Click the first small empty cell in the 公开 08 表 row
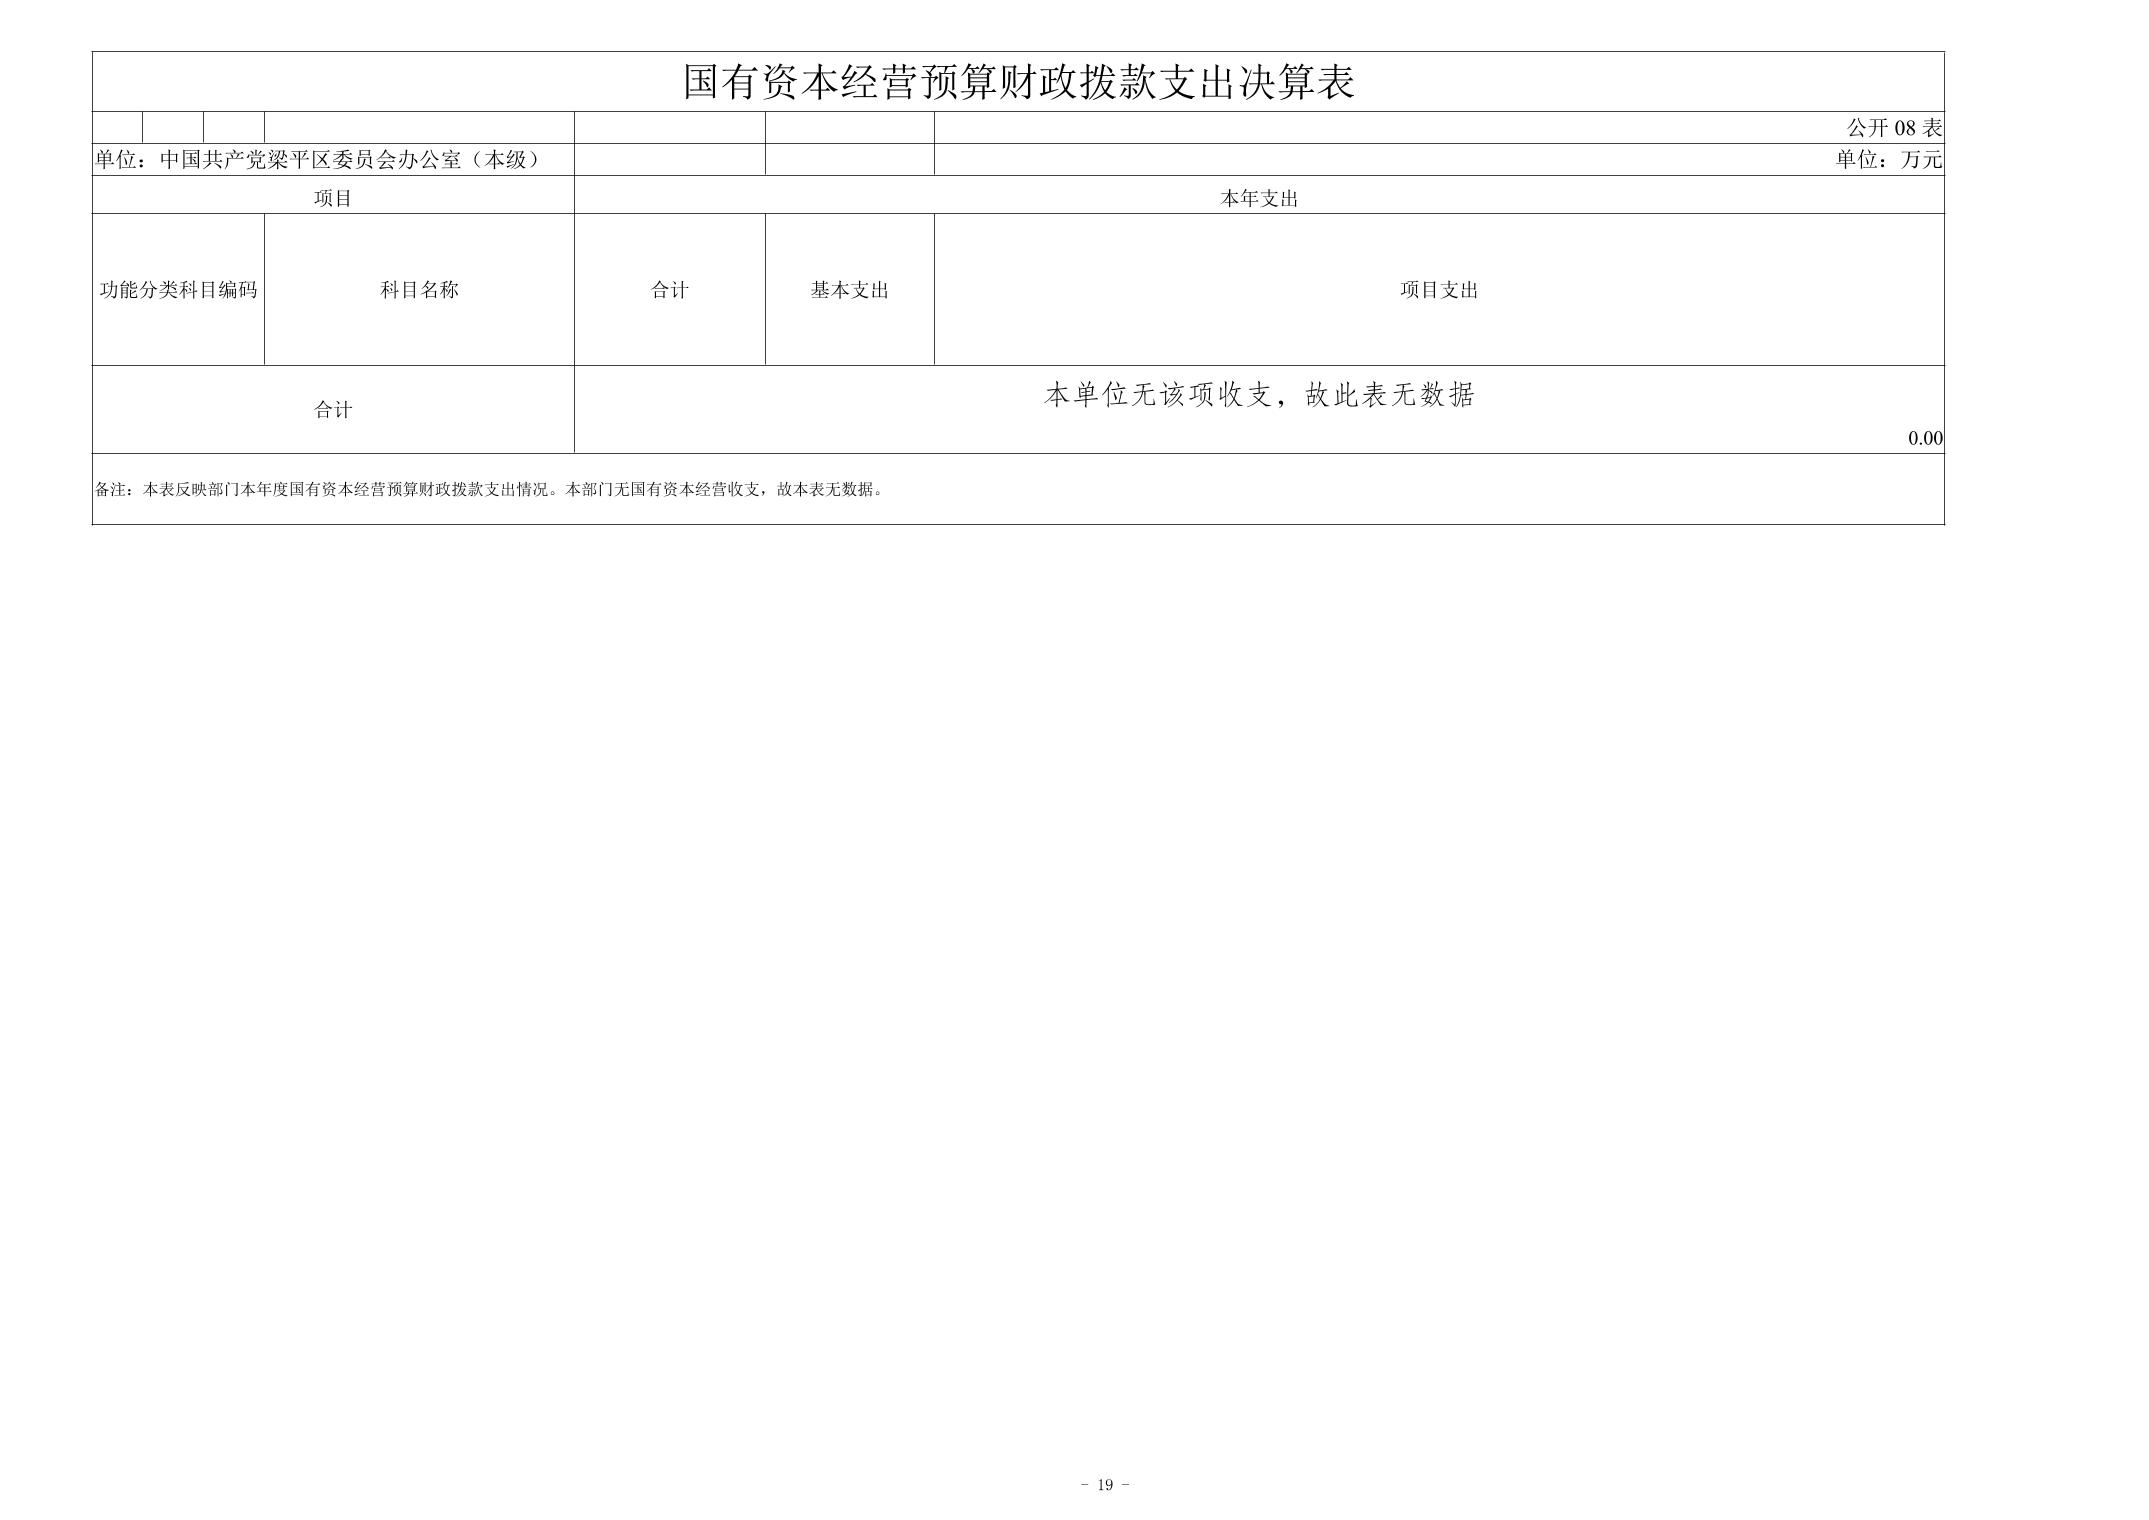Screen dimensions: 2149x1520 (x=117, y=128)
